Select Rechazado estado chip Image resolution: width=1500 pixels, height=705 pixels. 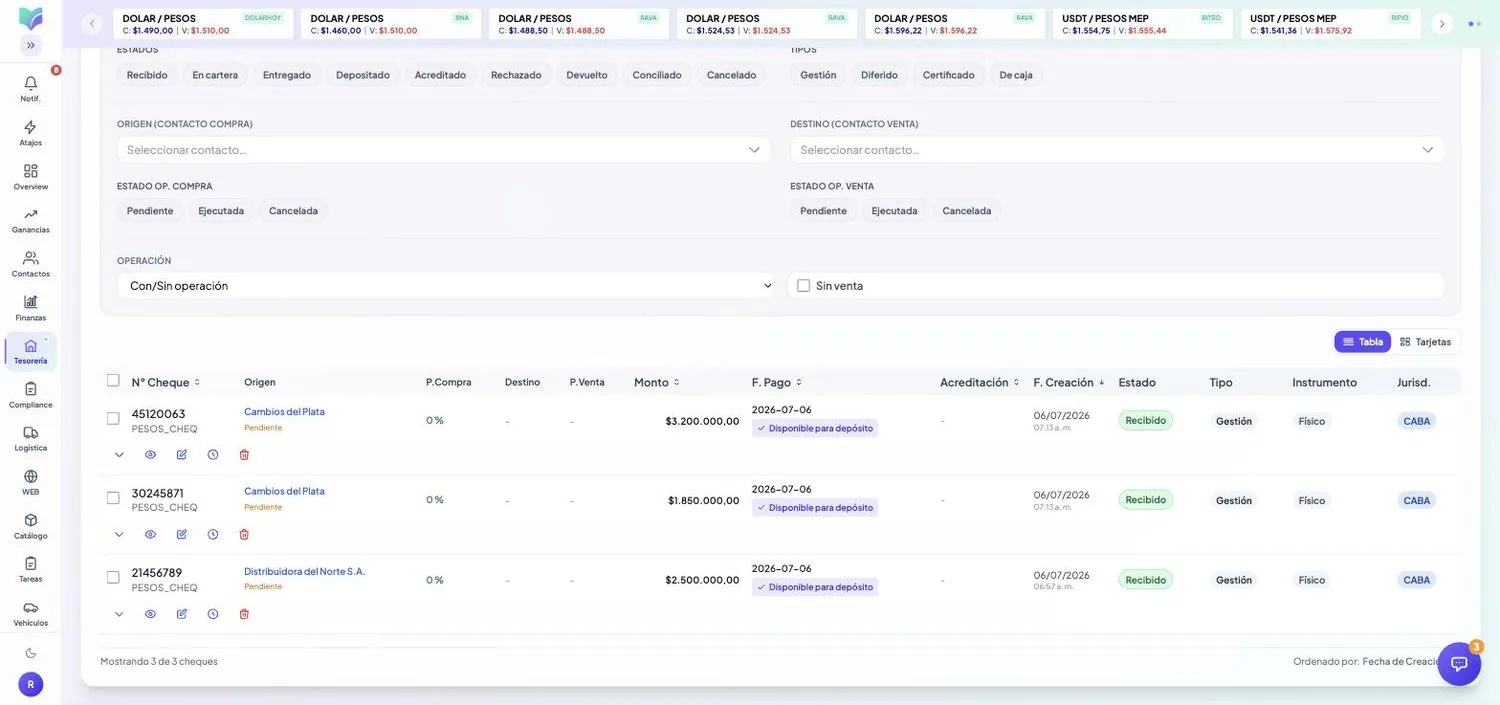click(516, 75)
